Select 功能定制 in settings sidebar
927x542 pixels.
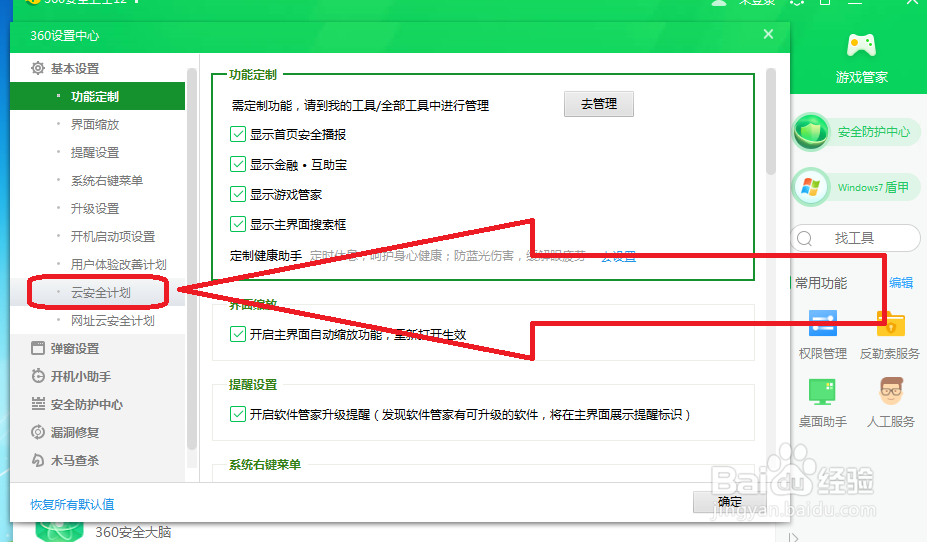point(98,96)
